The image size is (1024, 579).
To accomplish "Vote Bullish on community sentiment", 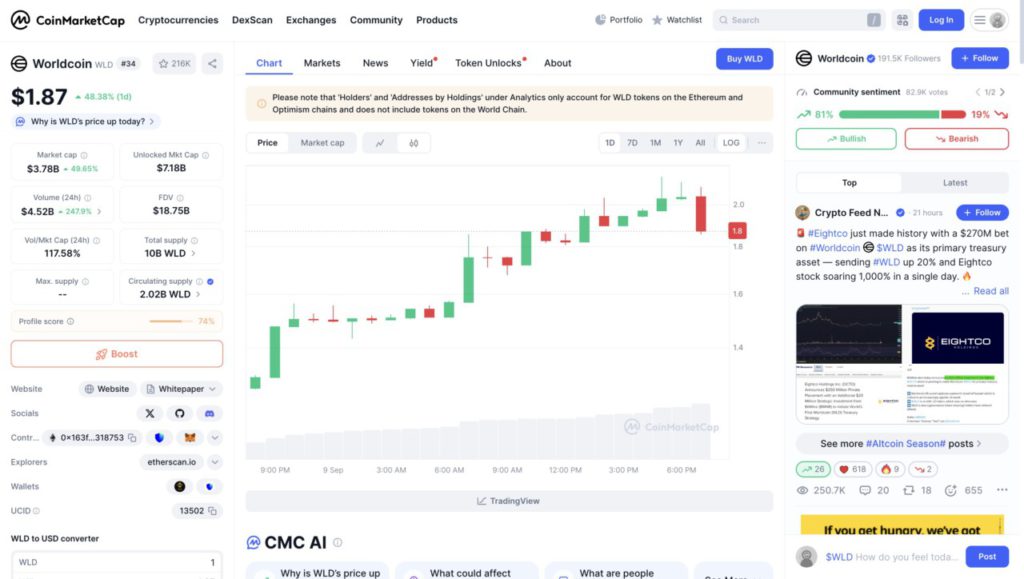I will click(846, 139).
